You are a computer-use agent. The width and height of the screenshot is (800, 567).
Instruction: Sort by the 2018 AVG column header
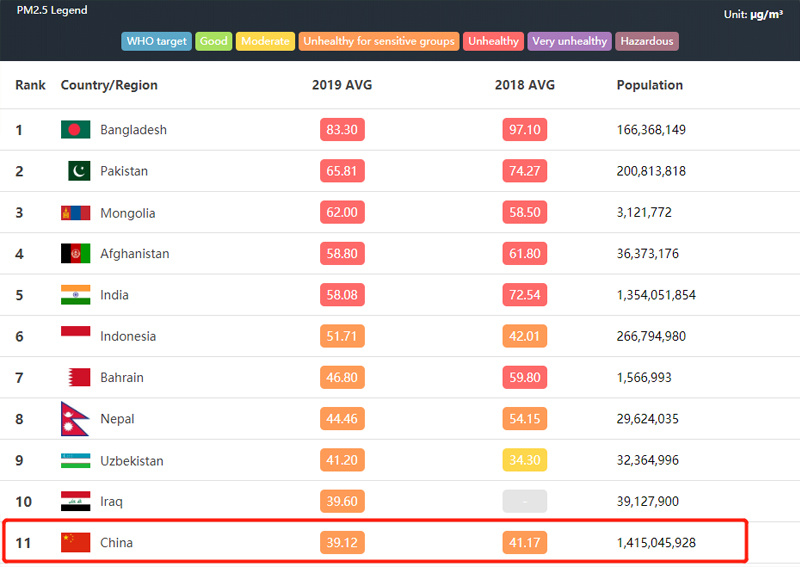click(524, 85)
